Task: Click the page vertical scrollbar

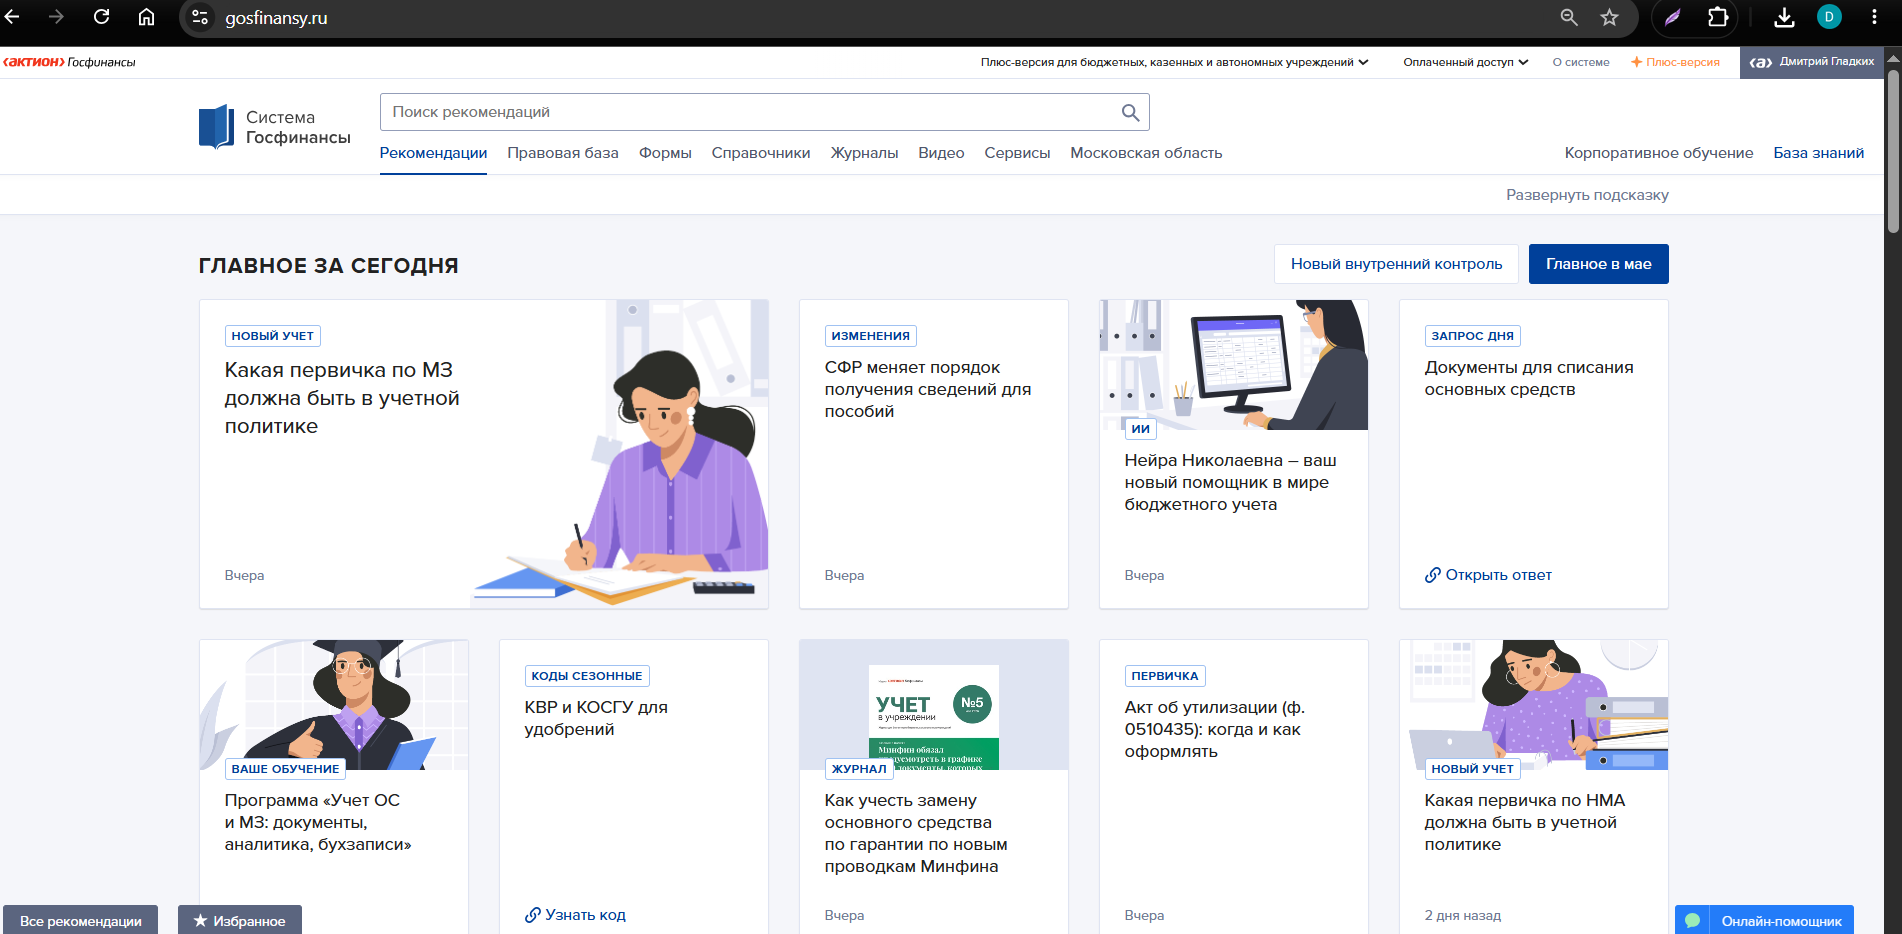Action: (1892, 150)
